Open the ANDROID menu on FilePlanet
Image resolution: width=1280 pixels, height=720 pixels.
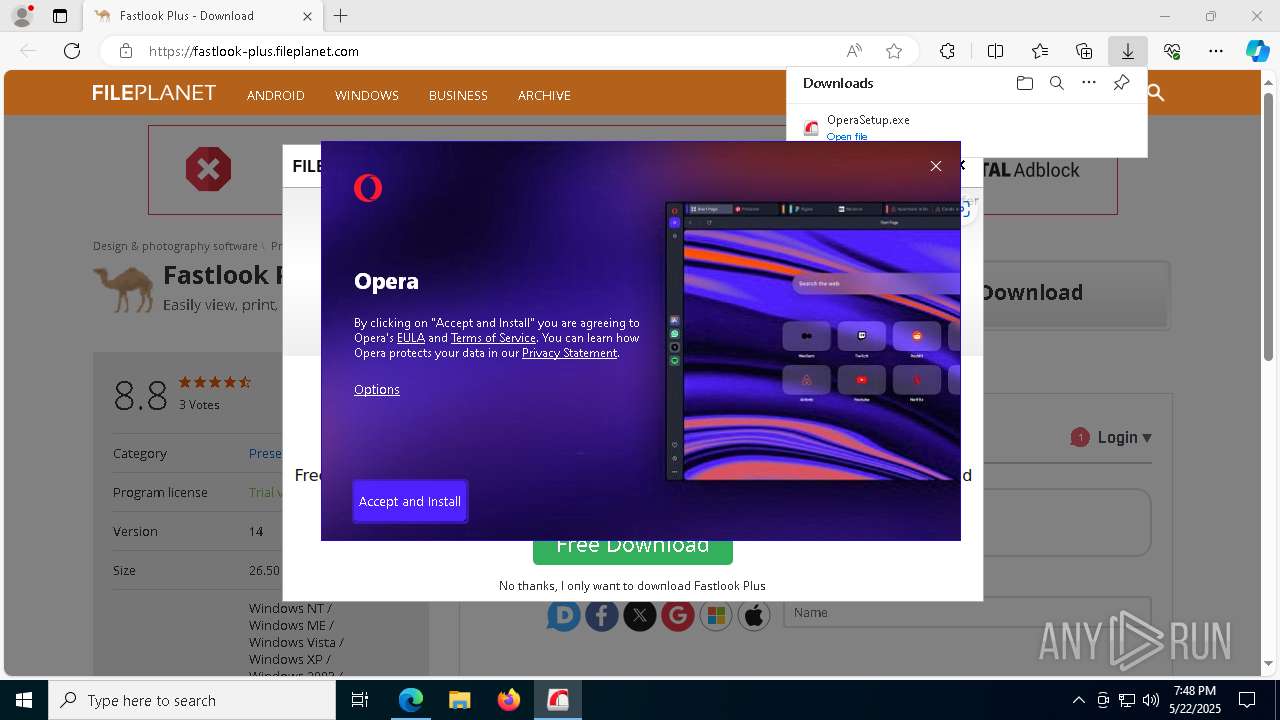[275, 95]
